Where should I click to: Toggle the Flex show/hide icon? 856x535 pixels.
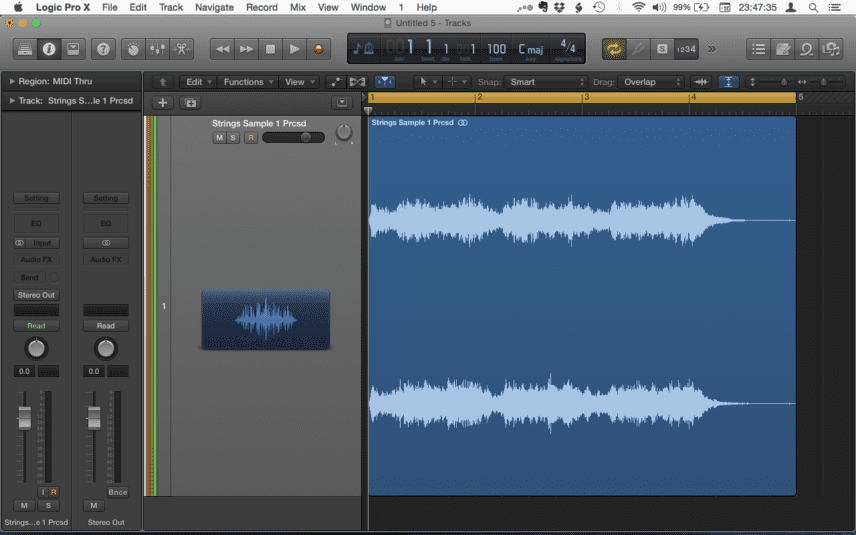click(x=357, y=82)
